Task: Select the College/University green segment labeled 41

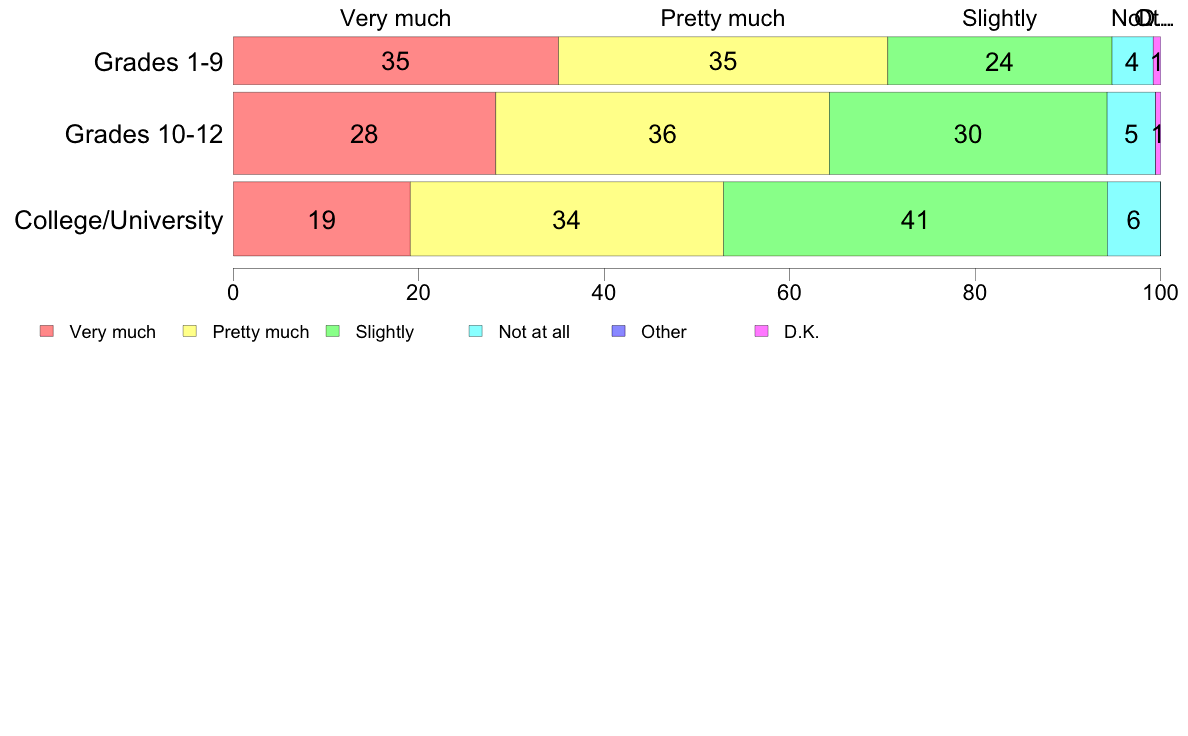Action: [x=915, y=219]
